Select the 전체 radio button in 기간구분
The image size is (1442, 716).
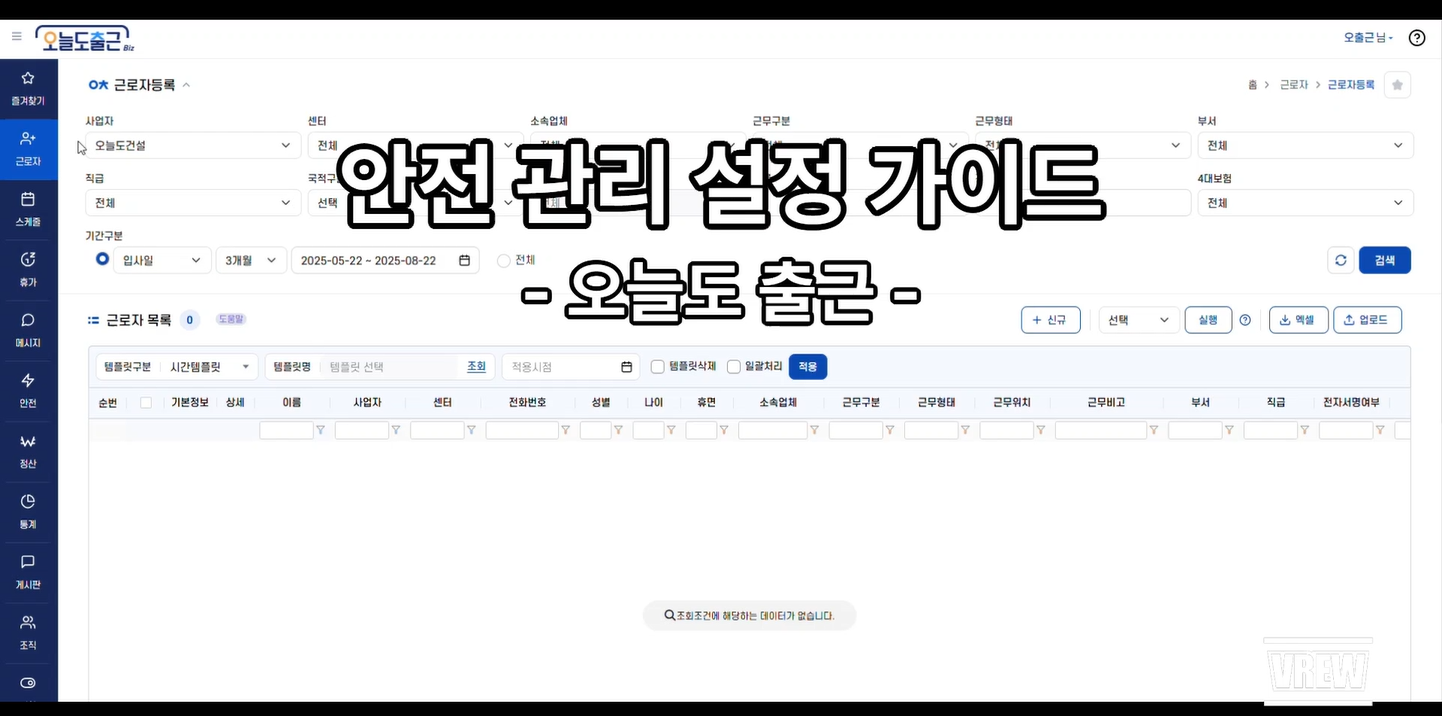coord(503,260)
